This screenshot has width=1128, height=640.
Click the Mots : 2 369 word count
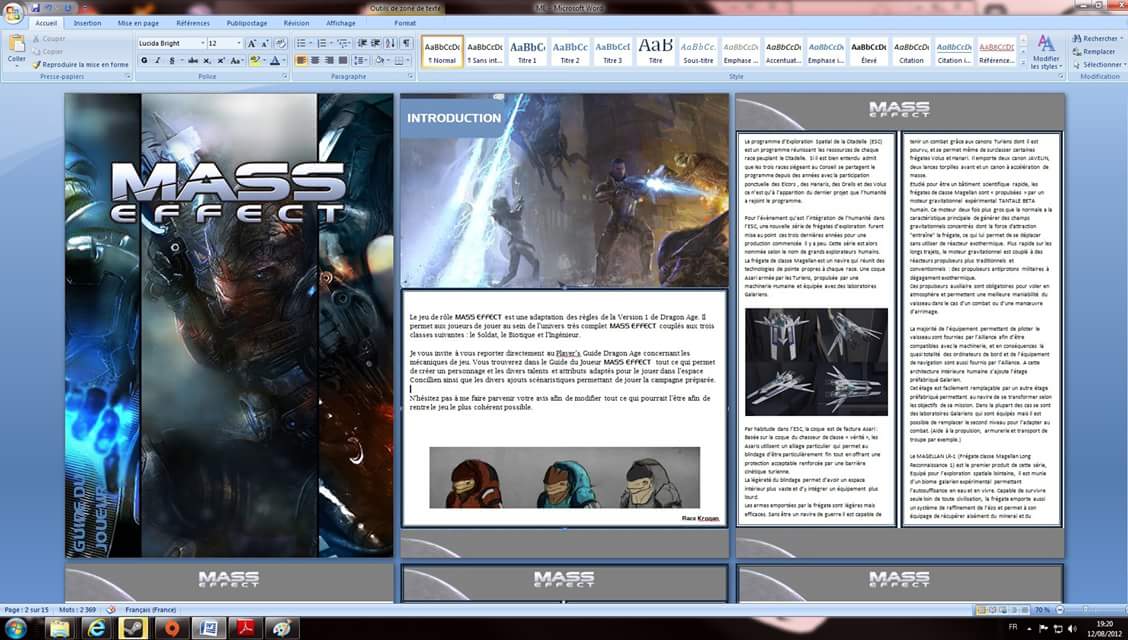point(78,610)
